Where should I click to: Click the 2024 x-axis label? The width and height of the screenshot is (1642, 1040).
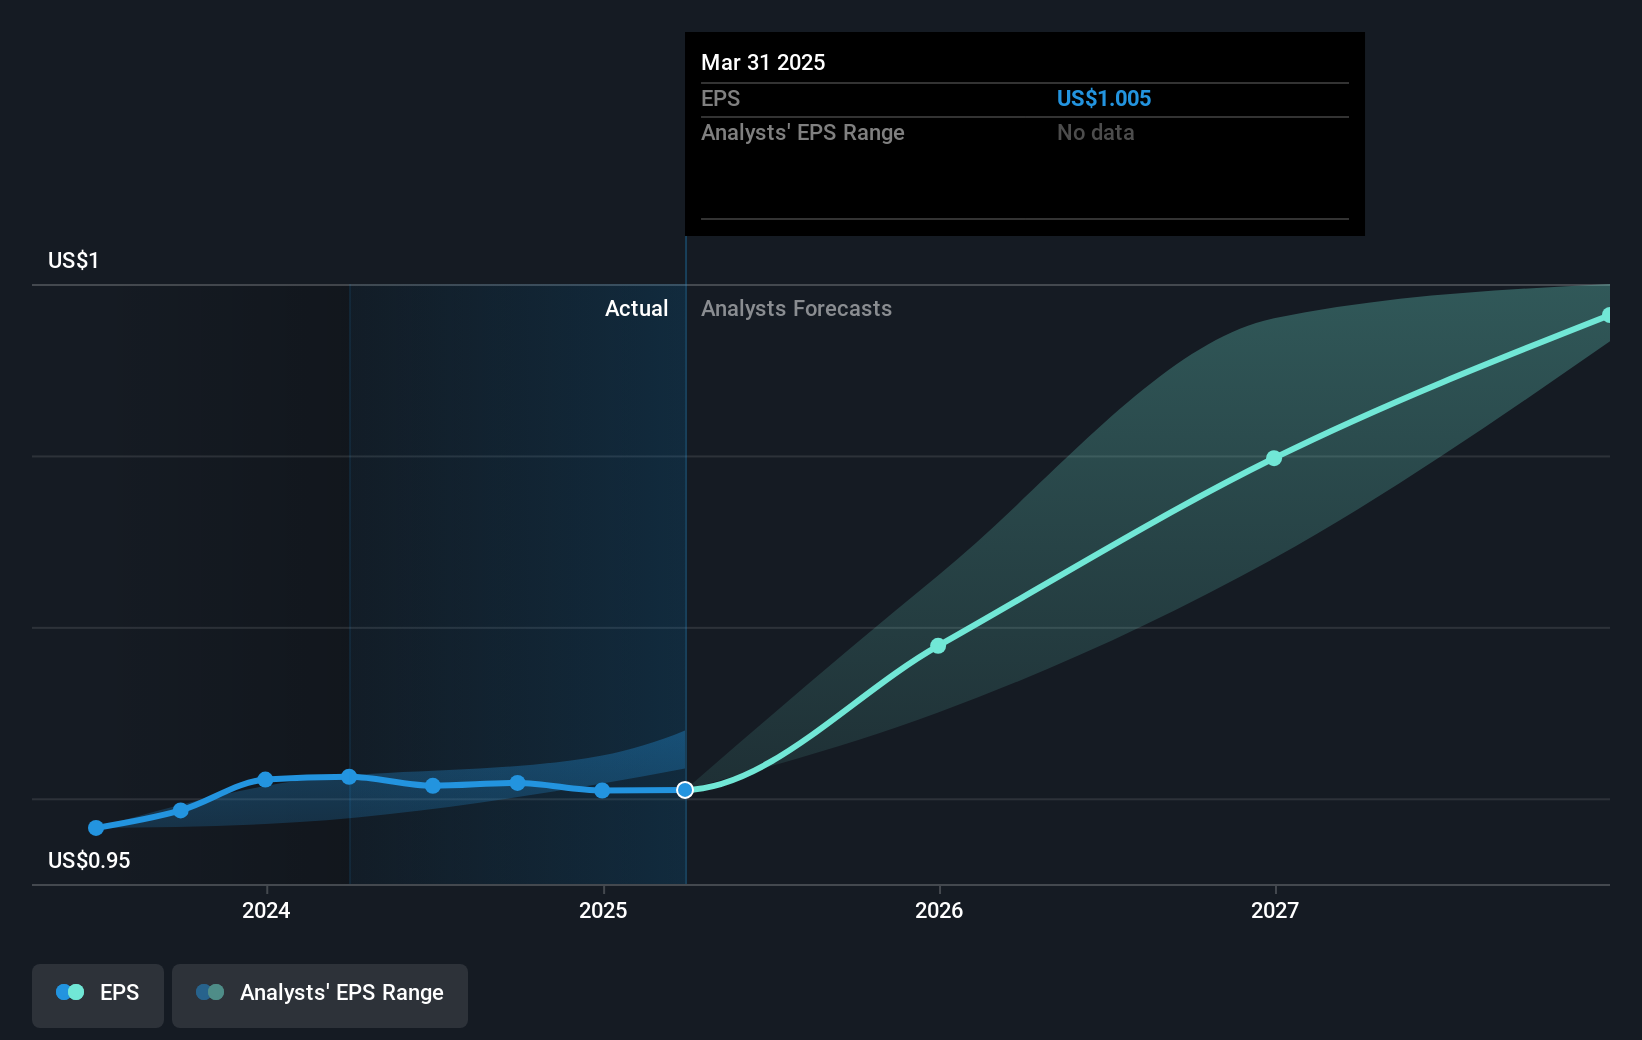tap(266, 910)
